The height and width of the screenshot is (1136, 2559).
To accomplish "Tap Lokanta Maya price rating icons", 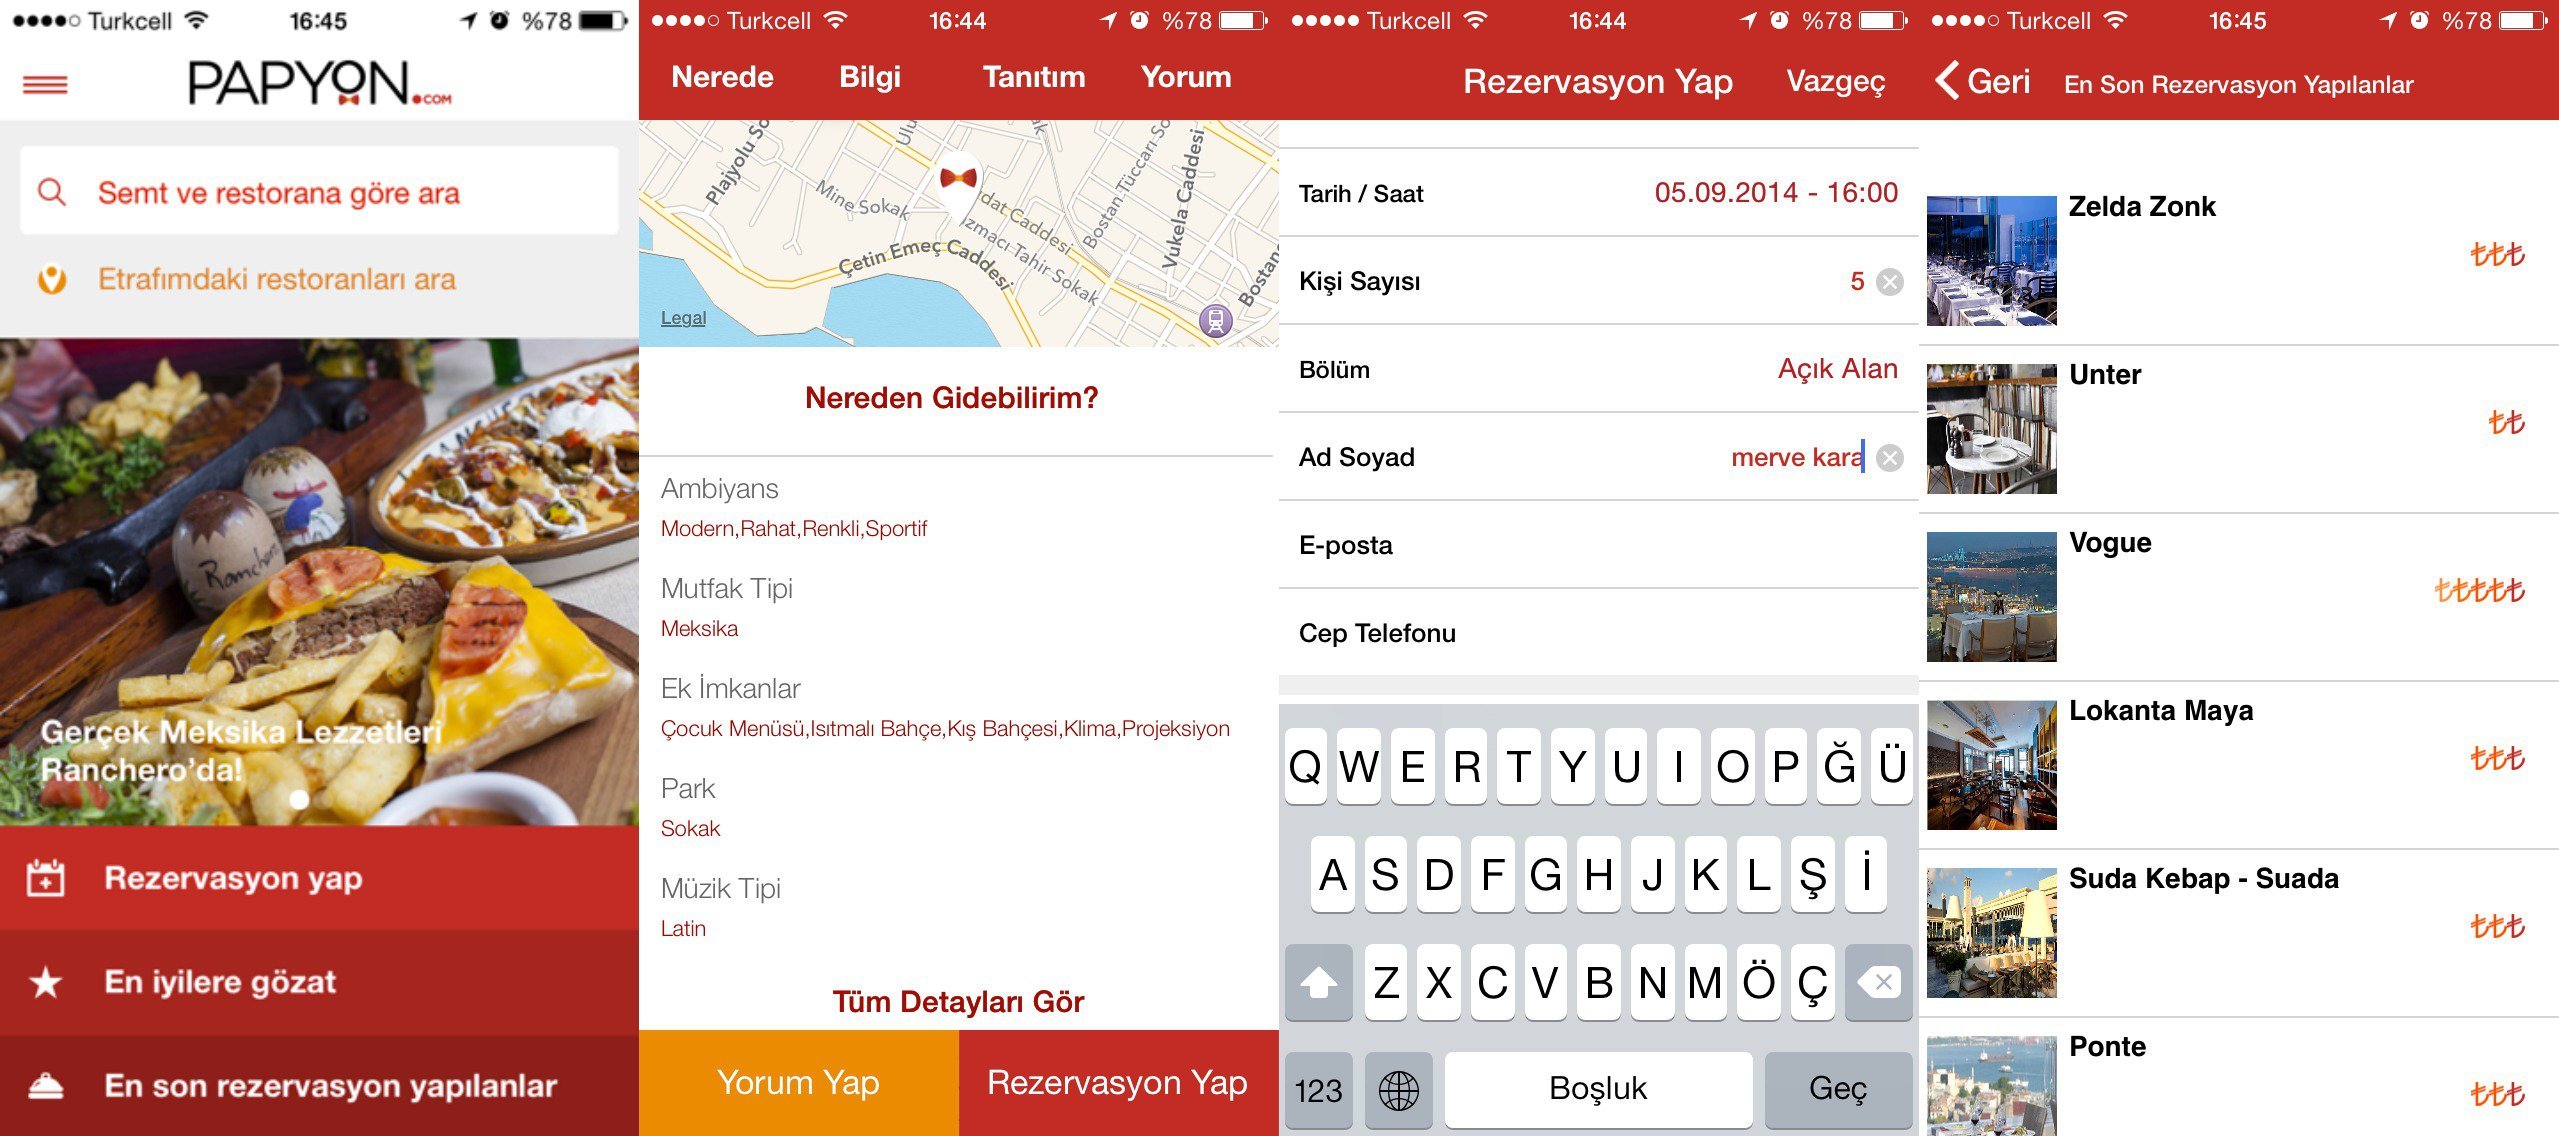I will coord(2497,758).
